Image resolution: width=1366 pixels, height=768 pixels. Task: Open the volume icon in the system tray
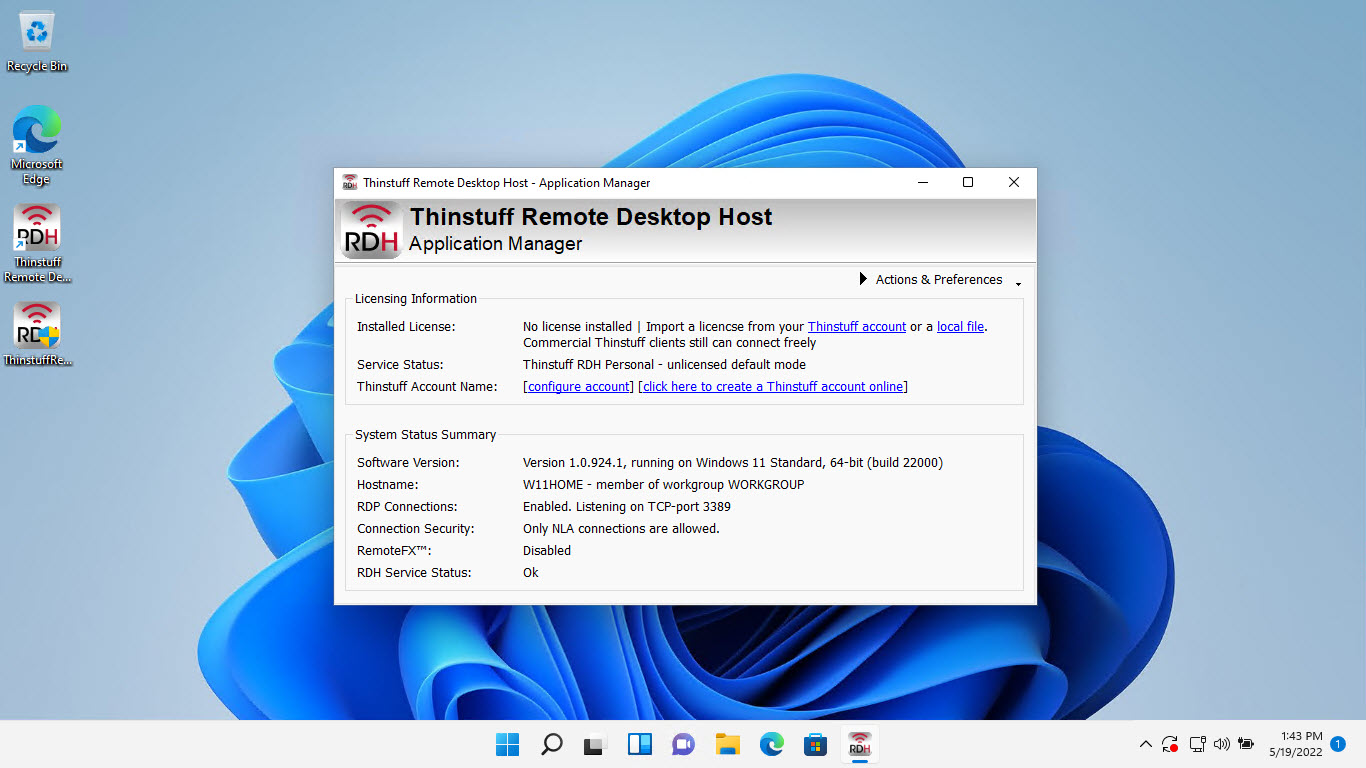(1221, 744)
